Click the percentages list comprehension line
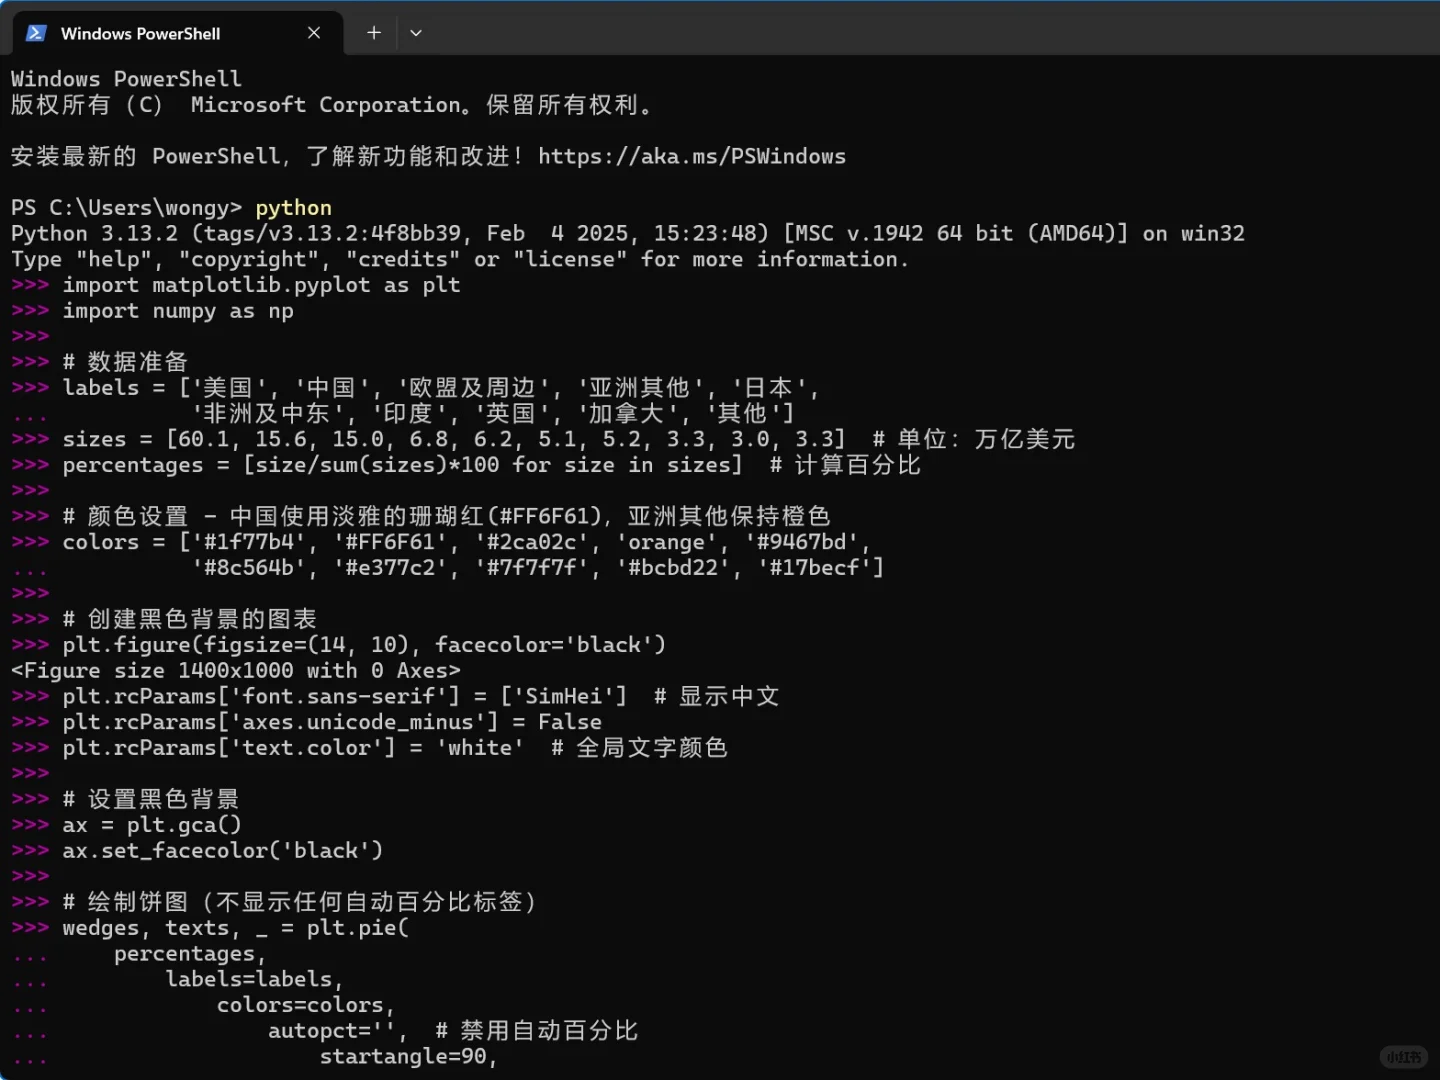Screen dimensions: 1440x1080 (400, 464)
